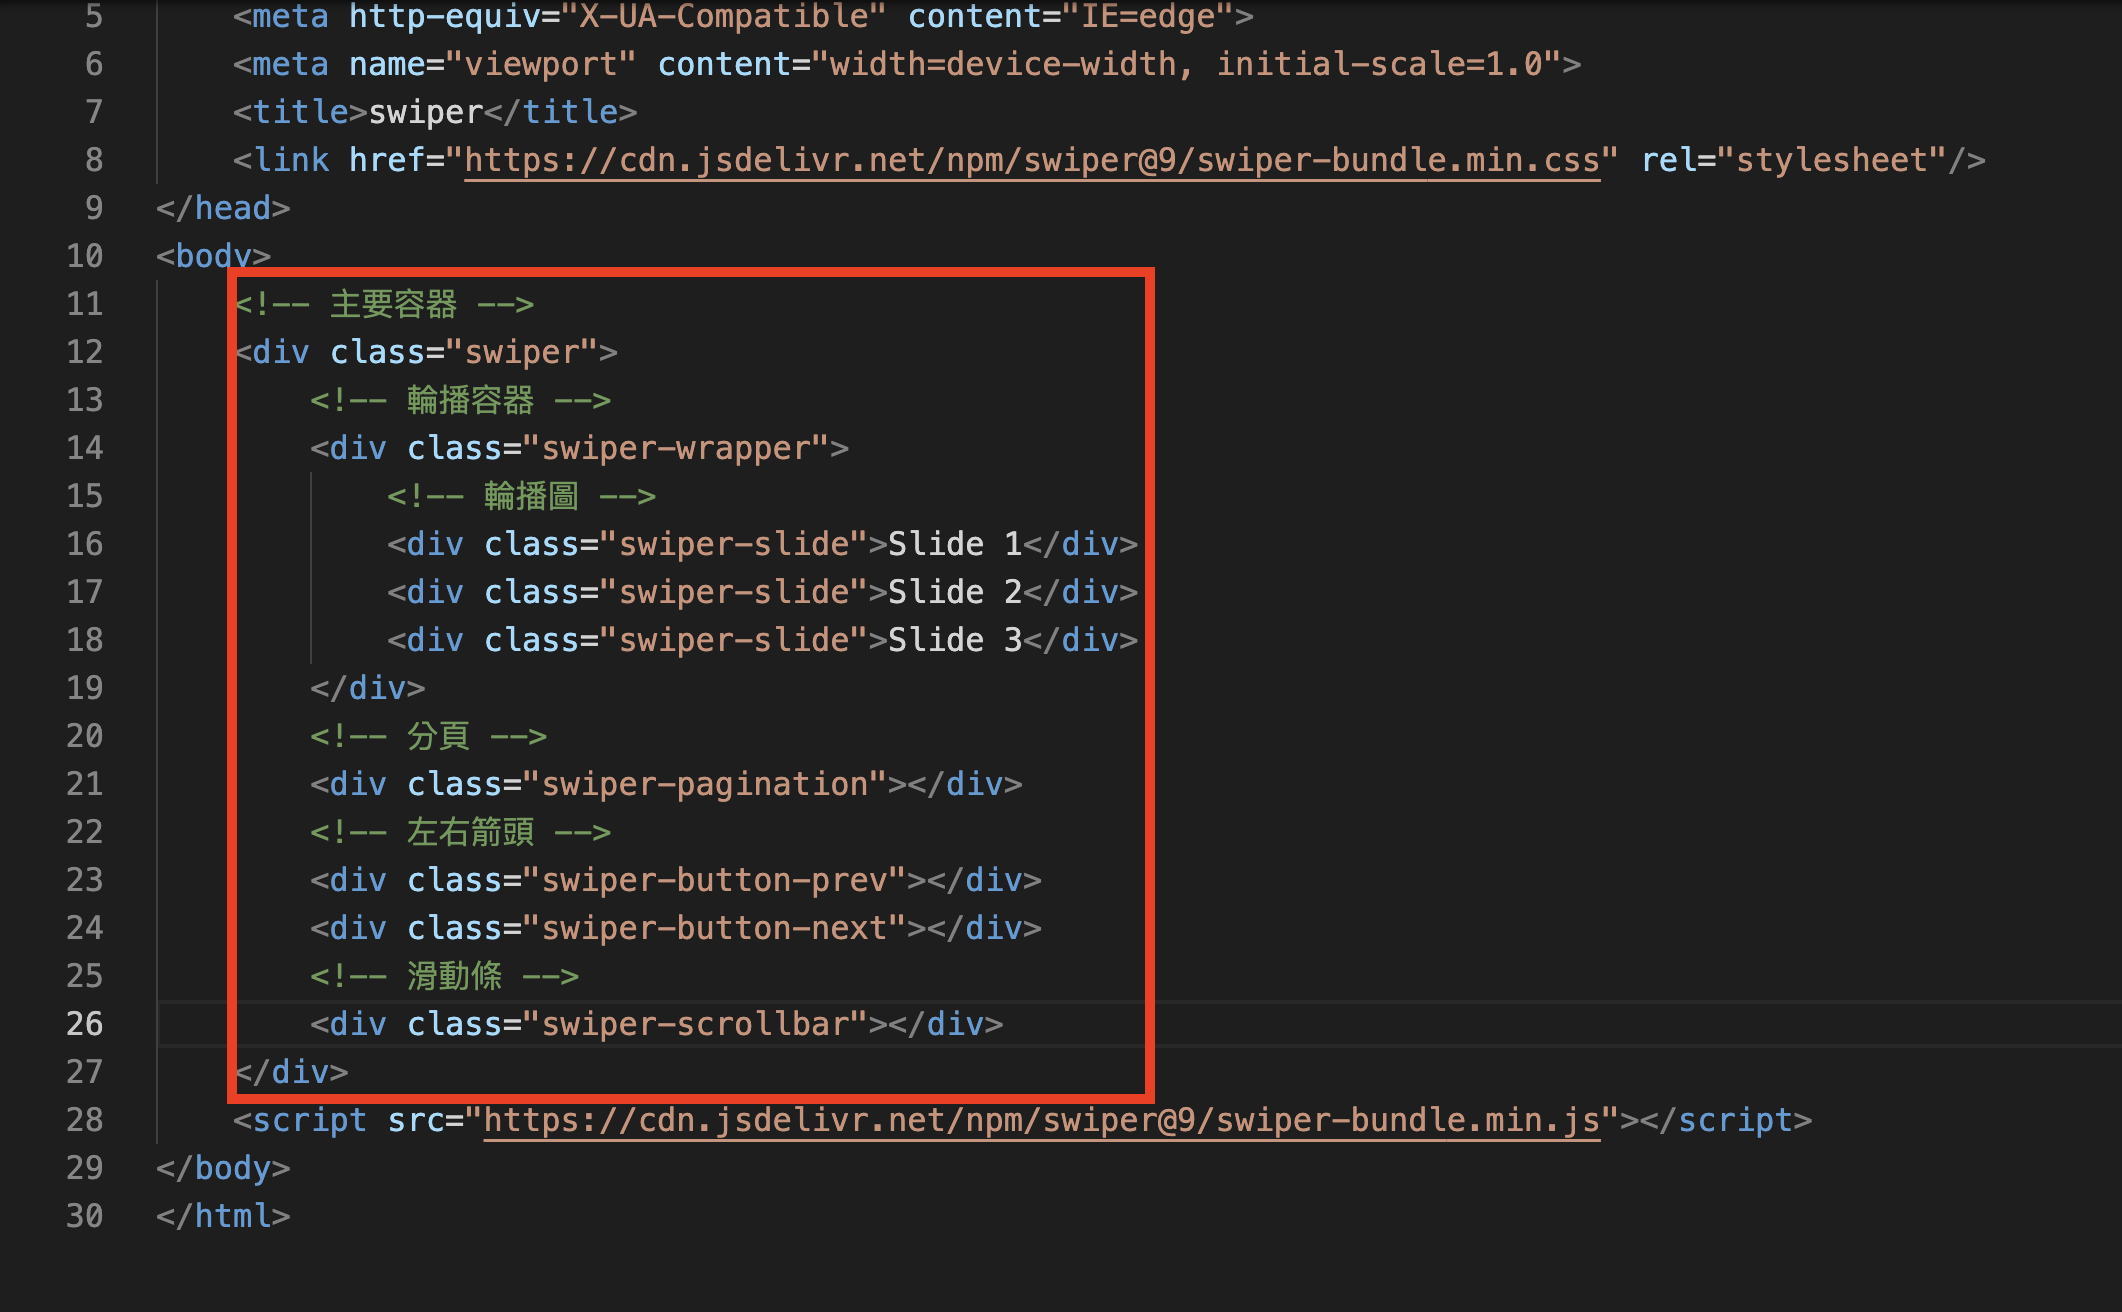Click the closing div tag on line 27

click(x=291, y=1072)
